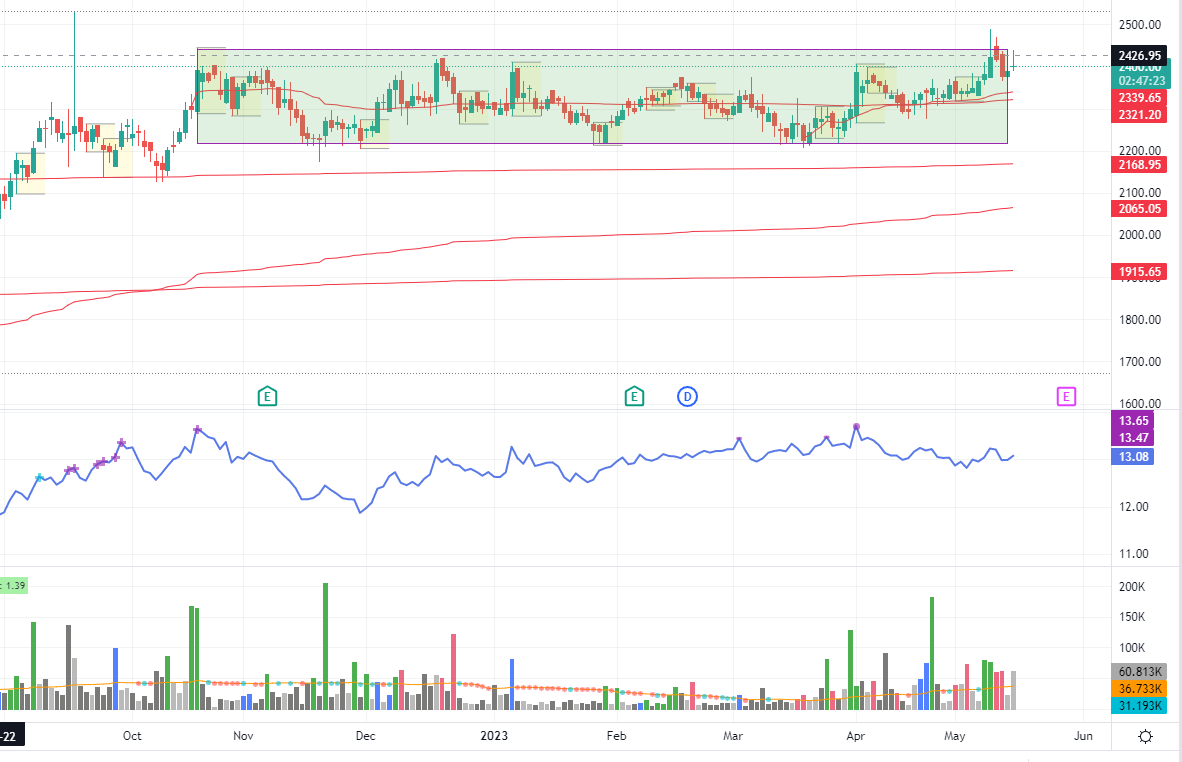
Task: Select the 2023 label on the time axis
Action: click(494, 735)
